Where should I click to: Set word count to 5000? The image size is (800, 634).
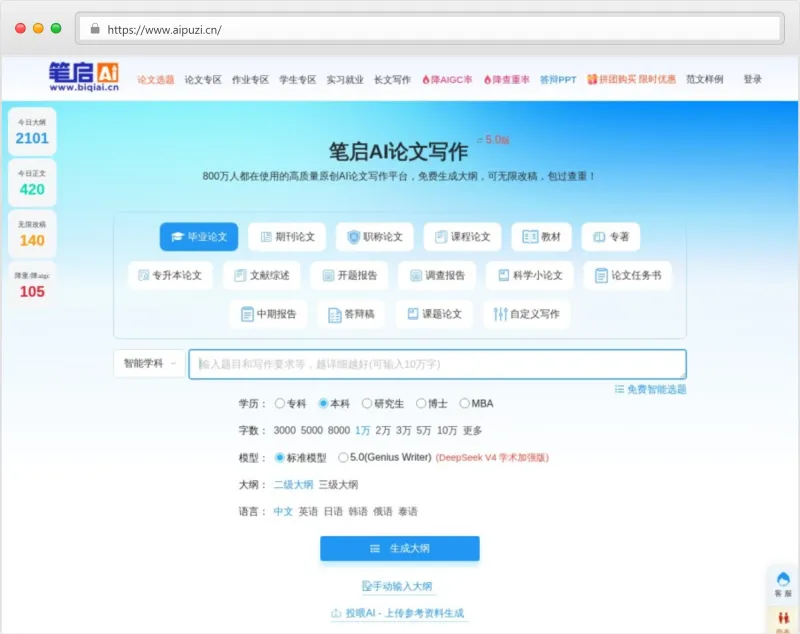[312, 430]
